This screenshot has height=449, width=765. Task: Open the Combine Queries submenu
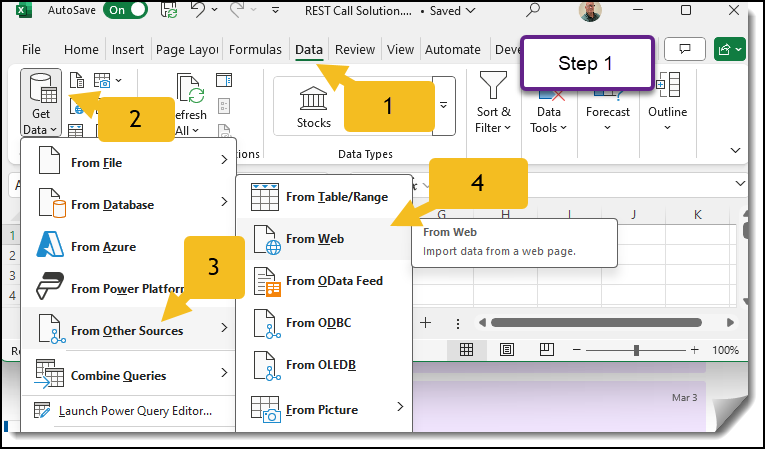click(129, 374)
